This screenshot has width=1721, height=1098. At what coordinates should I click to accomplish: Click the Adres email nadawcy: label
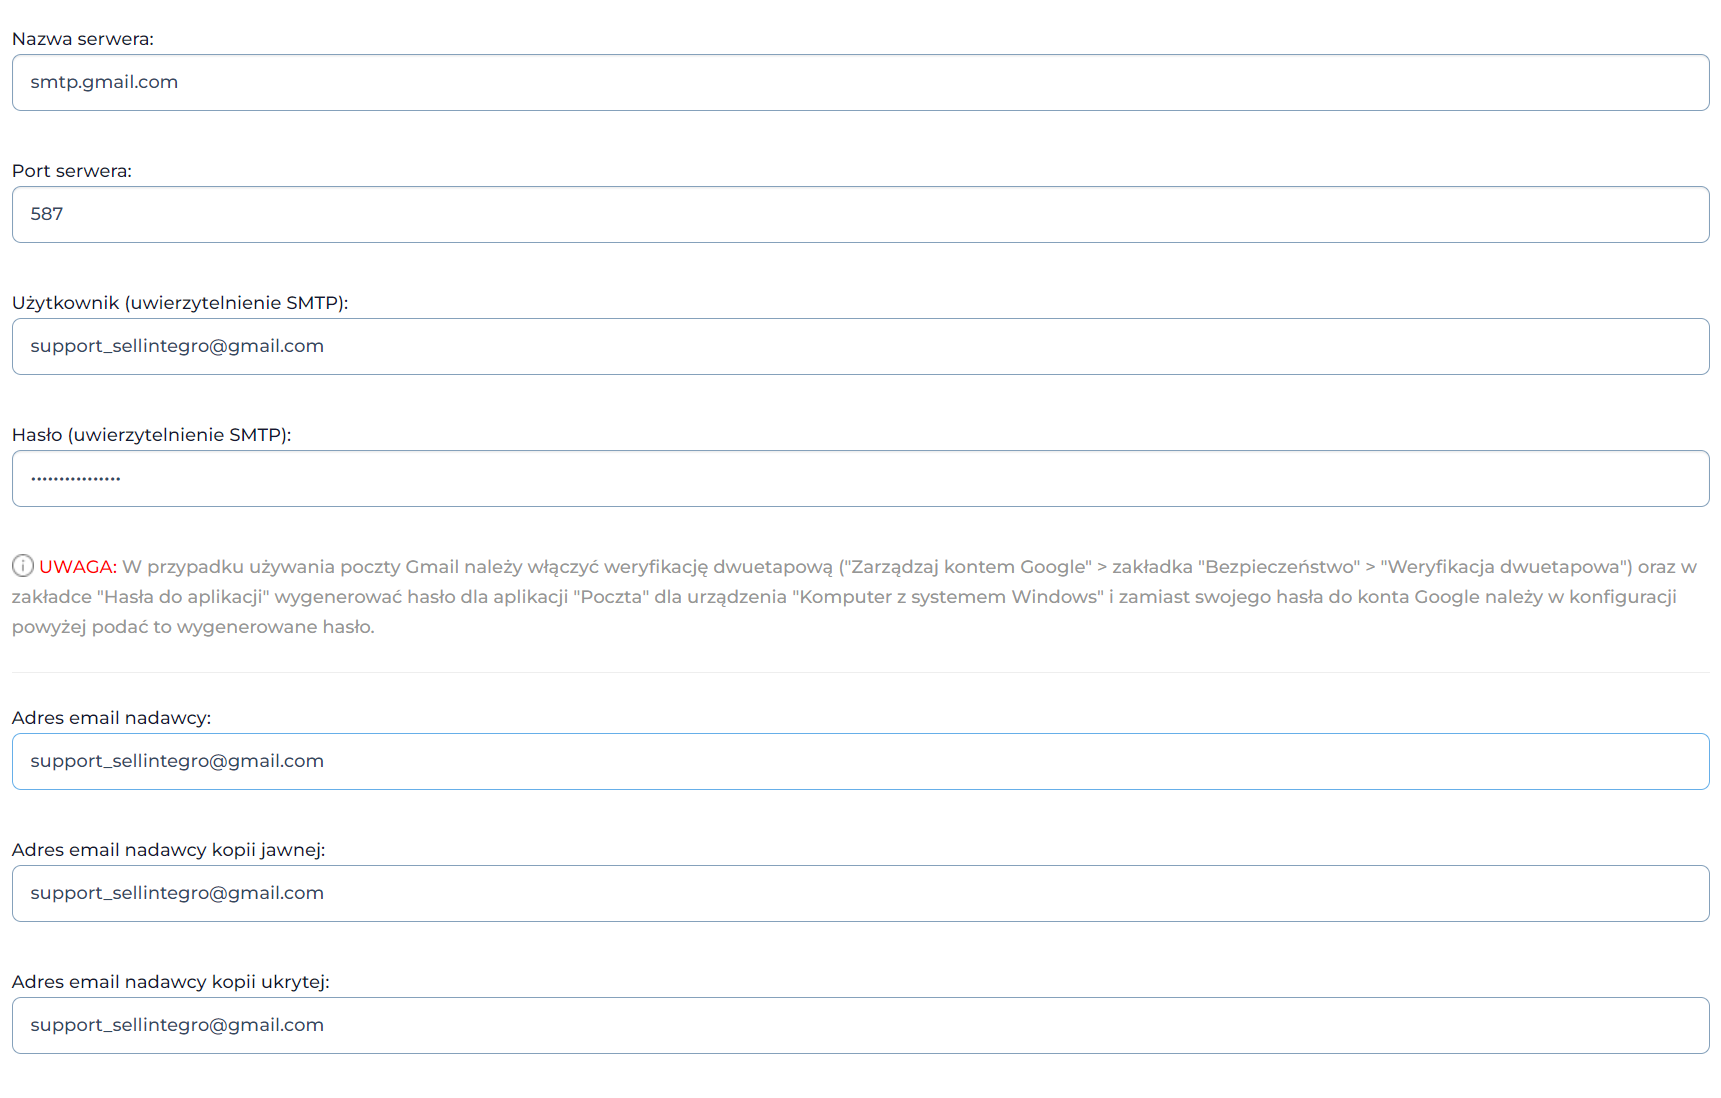(x=112, y=718)
